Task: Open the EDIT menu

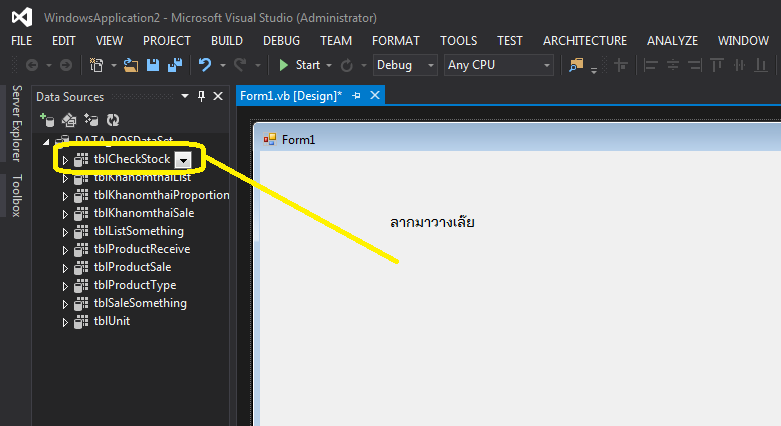Action: (x=64, y=41)
